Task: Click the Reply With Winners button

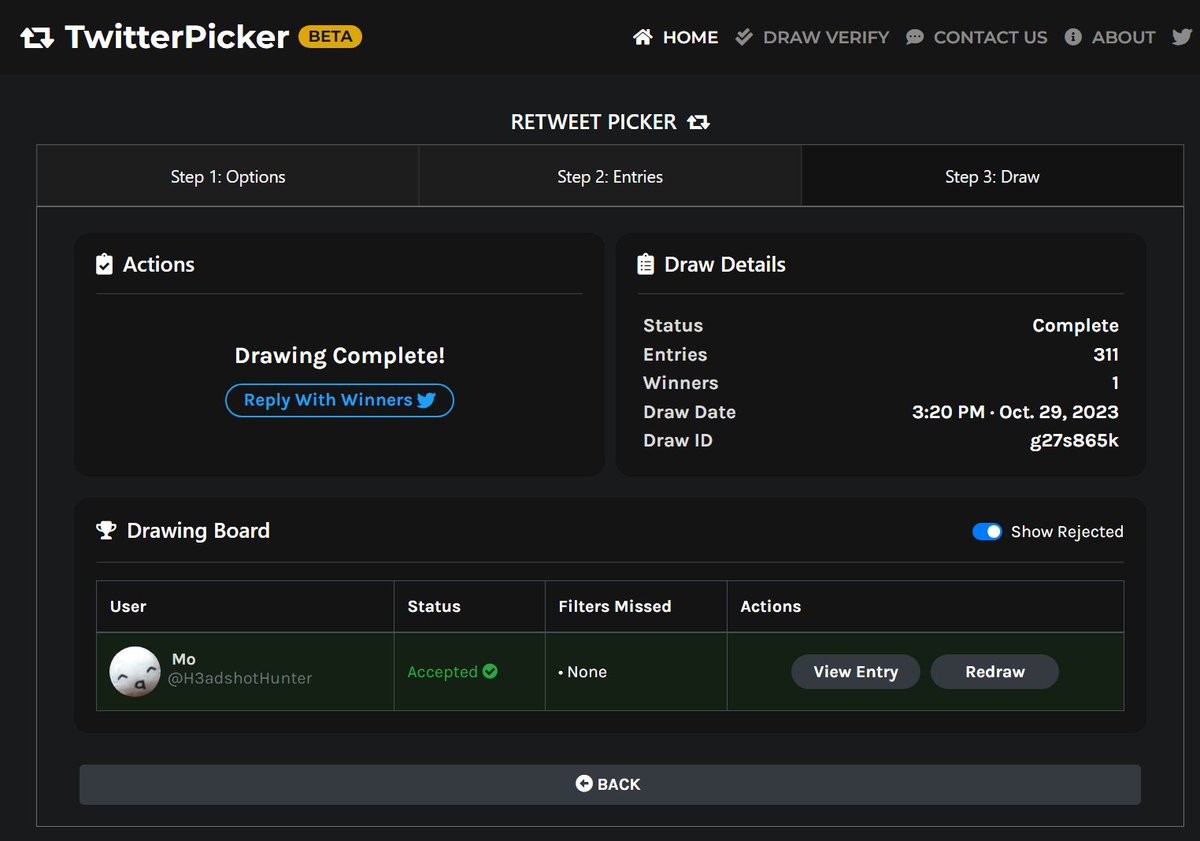Action: tap(339, 400)
